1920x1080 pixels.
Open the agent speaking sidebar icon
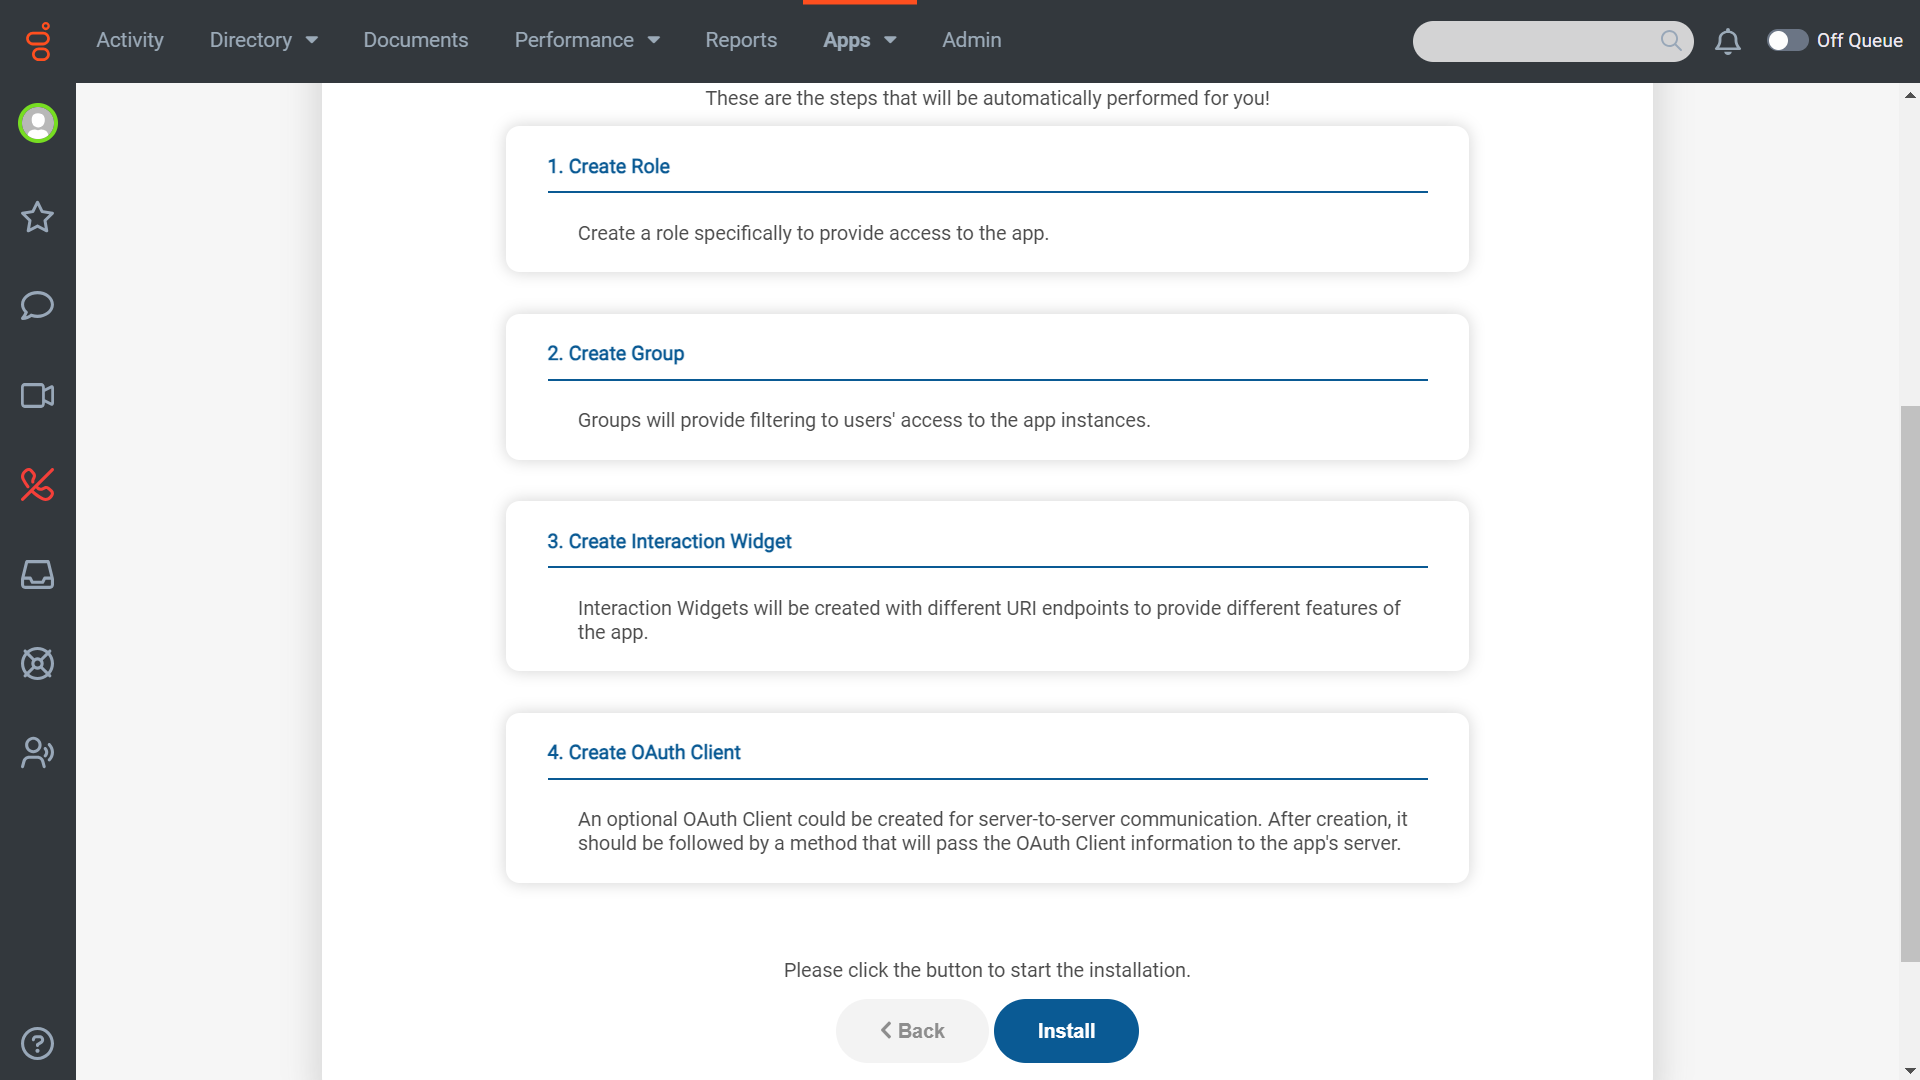click(38, 753)
